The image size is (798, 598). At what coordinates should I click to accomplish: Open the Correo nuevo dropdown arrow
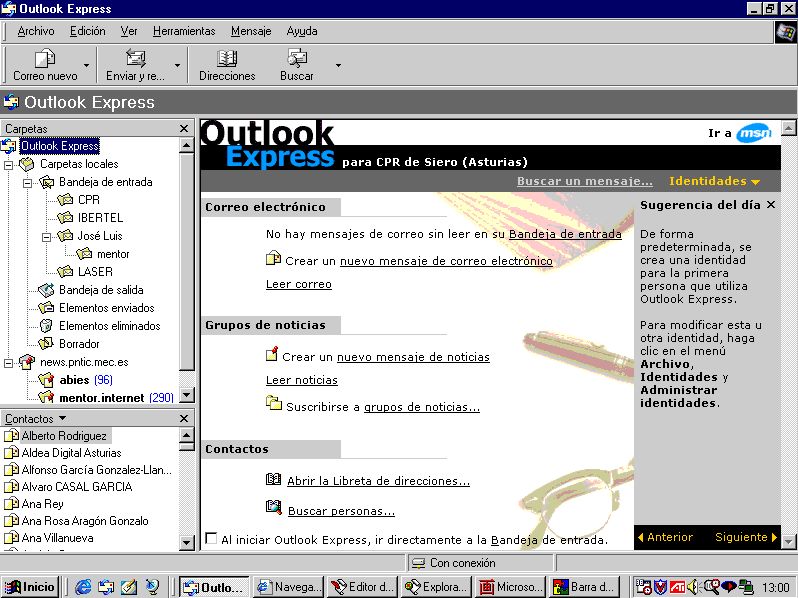pos(87,65)
